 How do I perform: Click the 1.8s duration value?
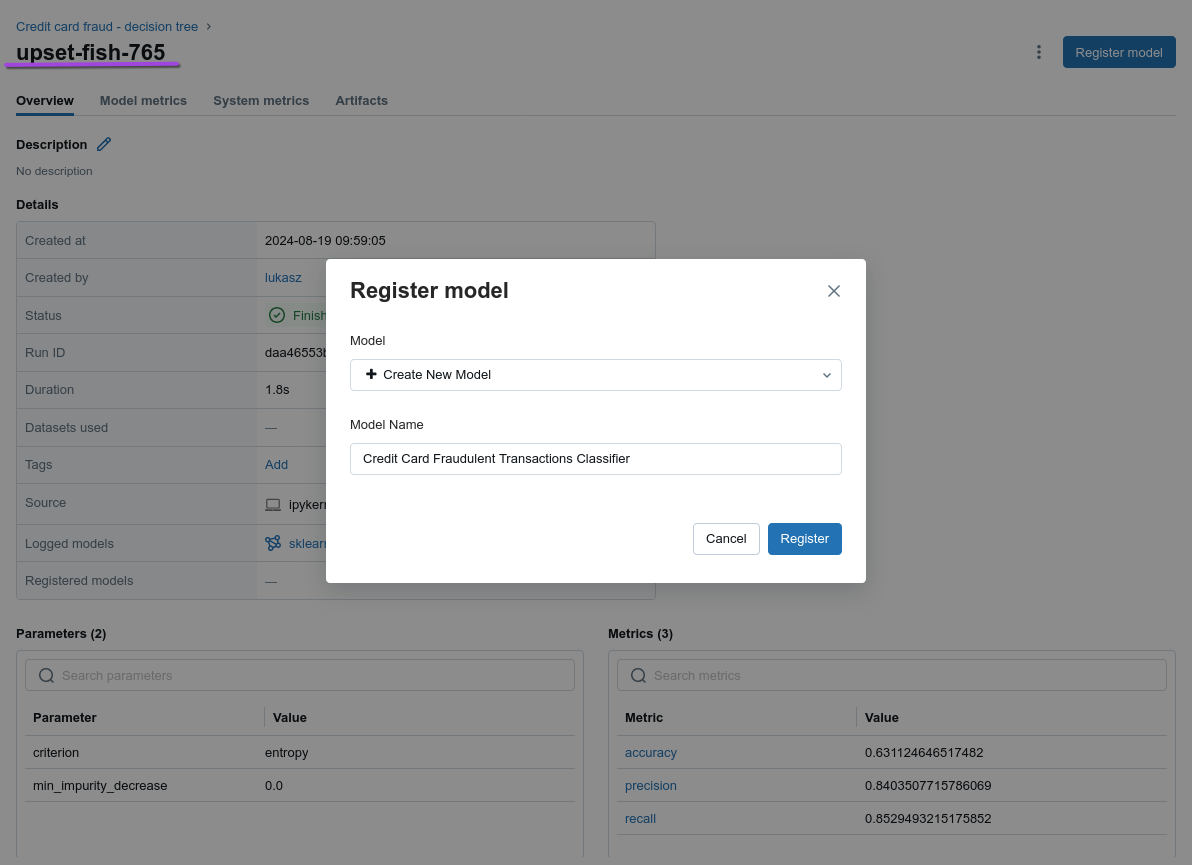277,390
